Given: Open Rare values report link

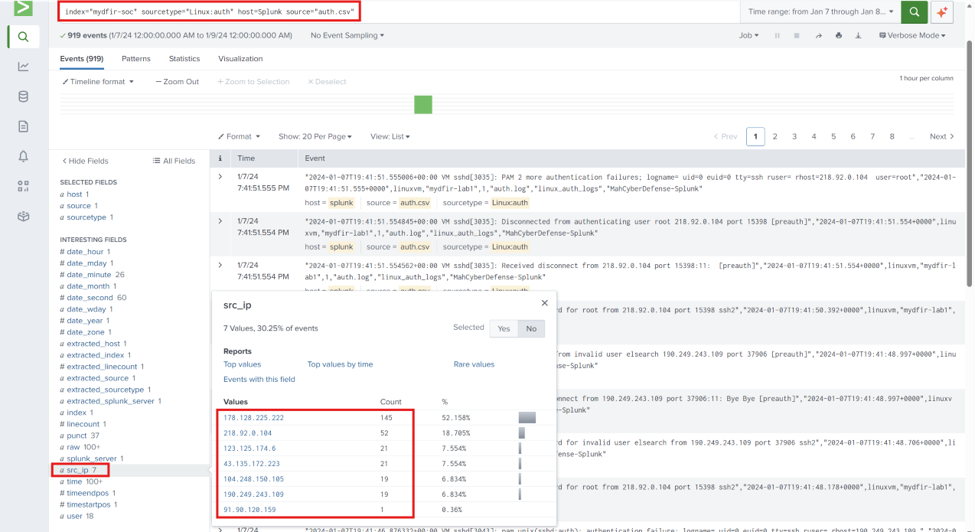Looking at the screenshot, I should [x=474, y=364].
